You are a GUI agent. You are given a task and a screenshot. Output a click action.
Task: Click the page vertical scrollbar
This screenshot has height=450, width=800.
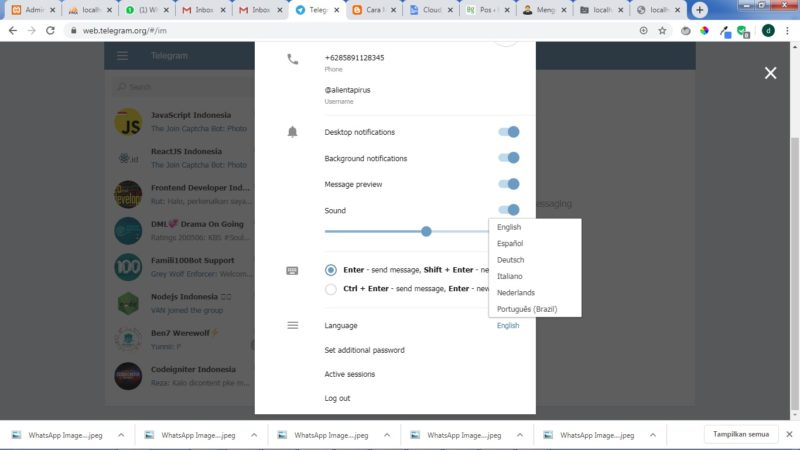[x=794, y=273]
